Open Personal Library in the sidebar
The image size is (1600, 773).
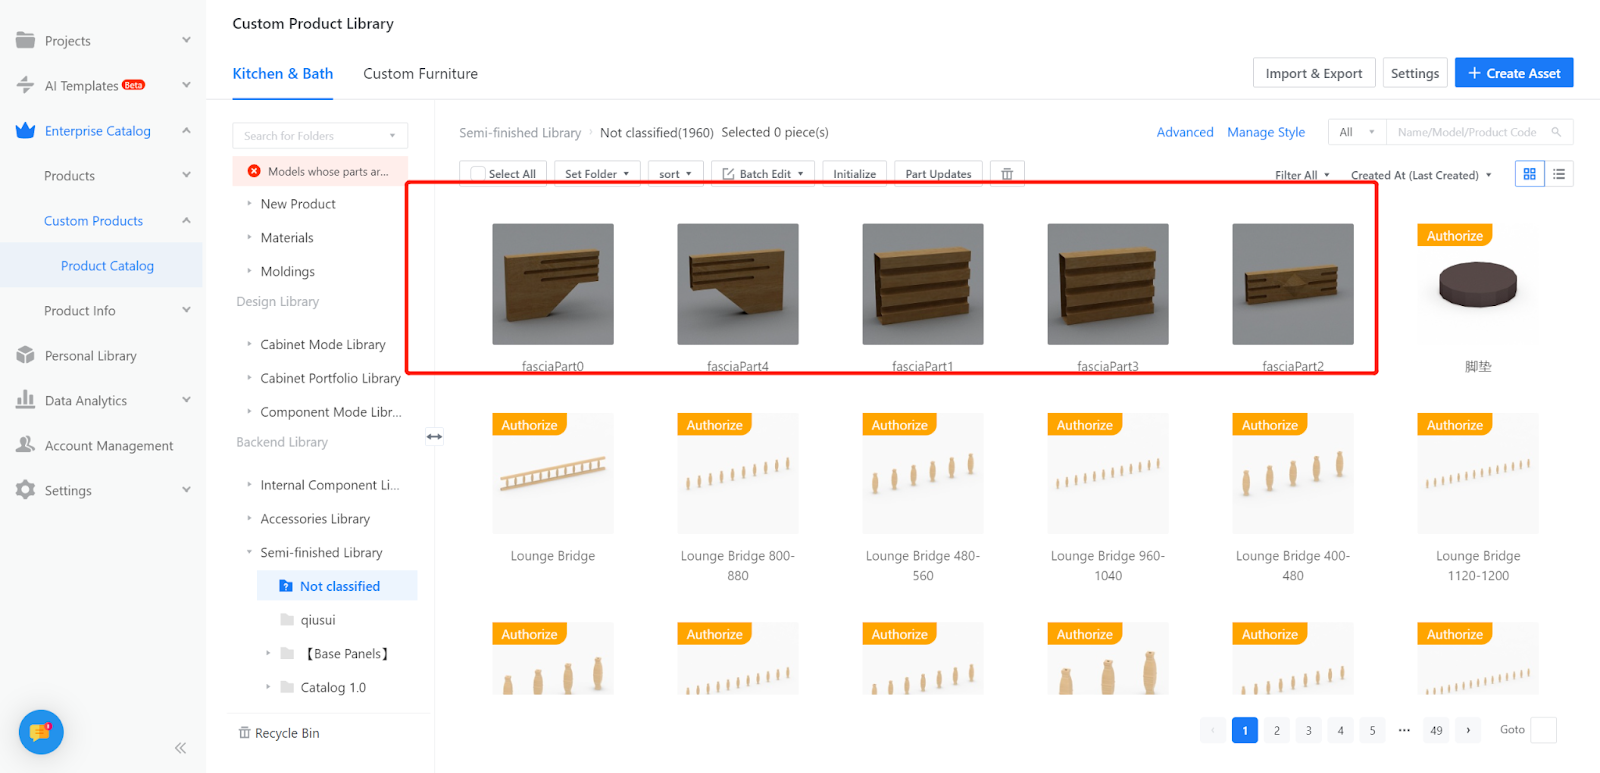(x=90, y=356)
